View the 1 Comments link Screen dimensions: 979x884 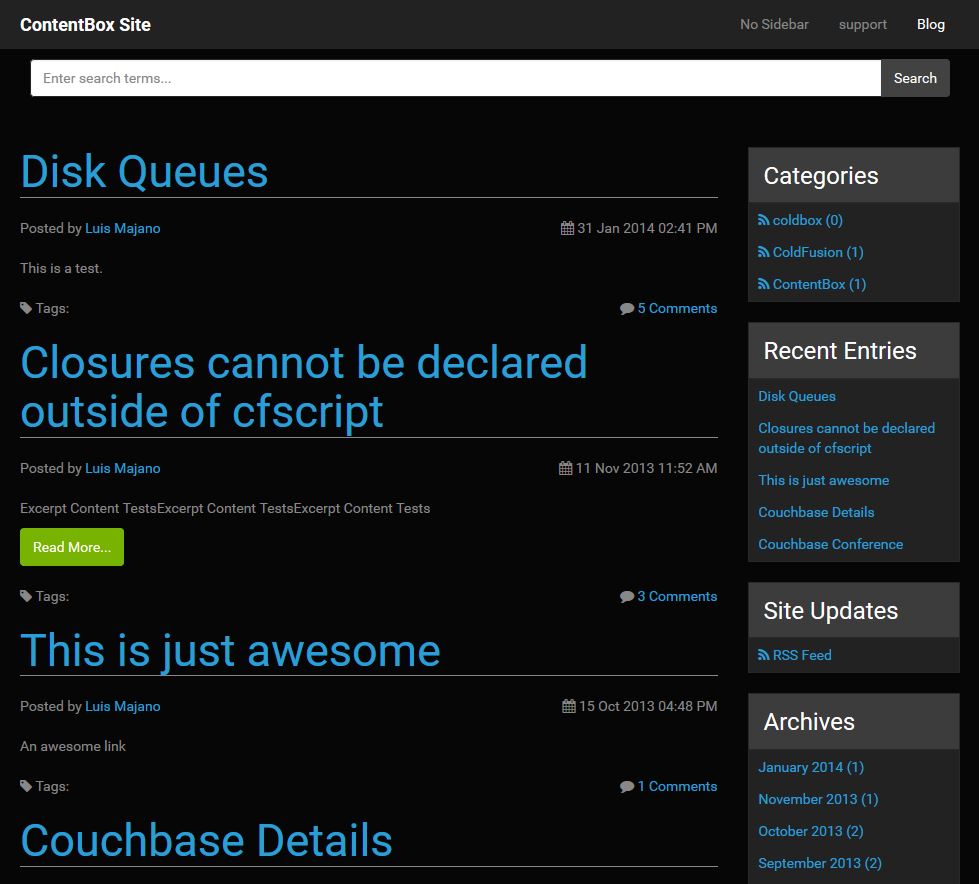pyautogui.click(x=677, y=786)
